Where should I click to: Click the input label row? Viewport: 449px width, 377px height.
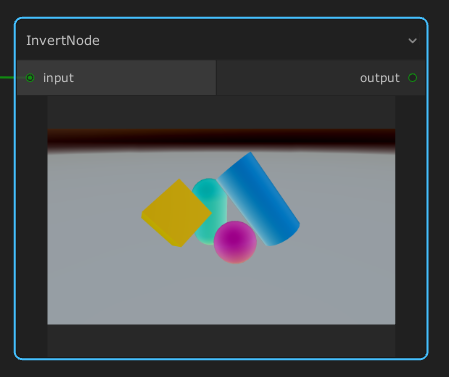coord(116,78)
